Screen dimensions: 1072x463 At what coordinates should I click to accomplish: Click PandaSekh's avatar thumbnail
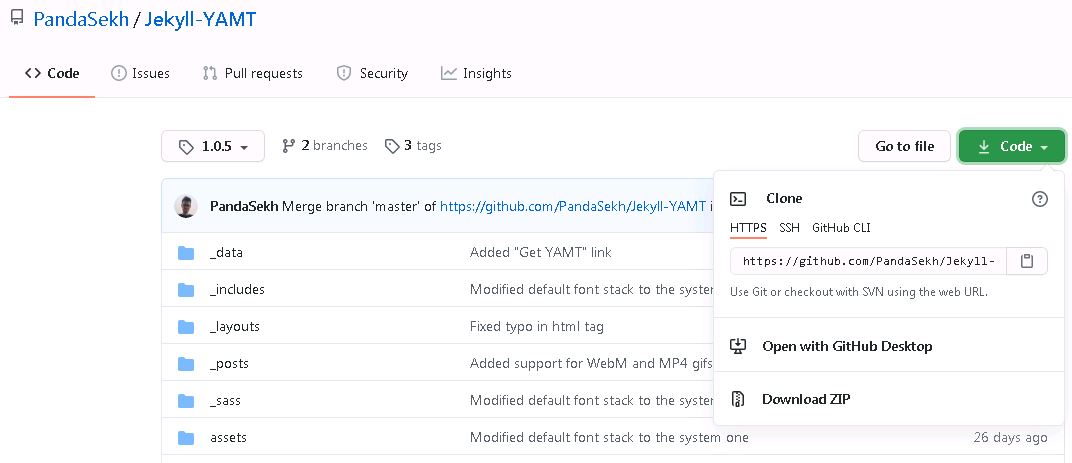pyautogui.click(x=186, y=206)
